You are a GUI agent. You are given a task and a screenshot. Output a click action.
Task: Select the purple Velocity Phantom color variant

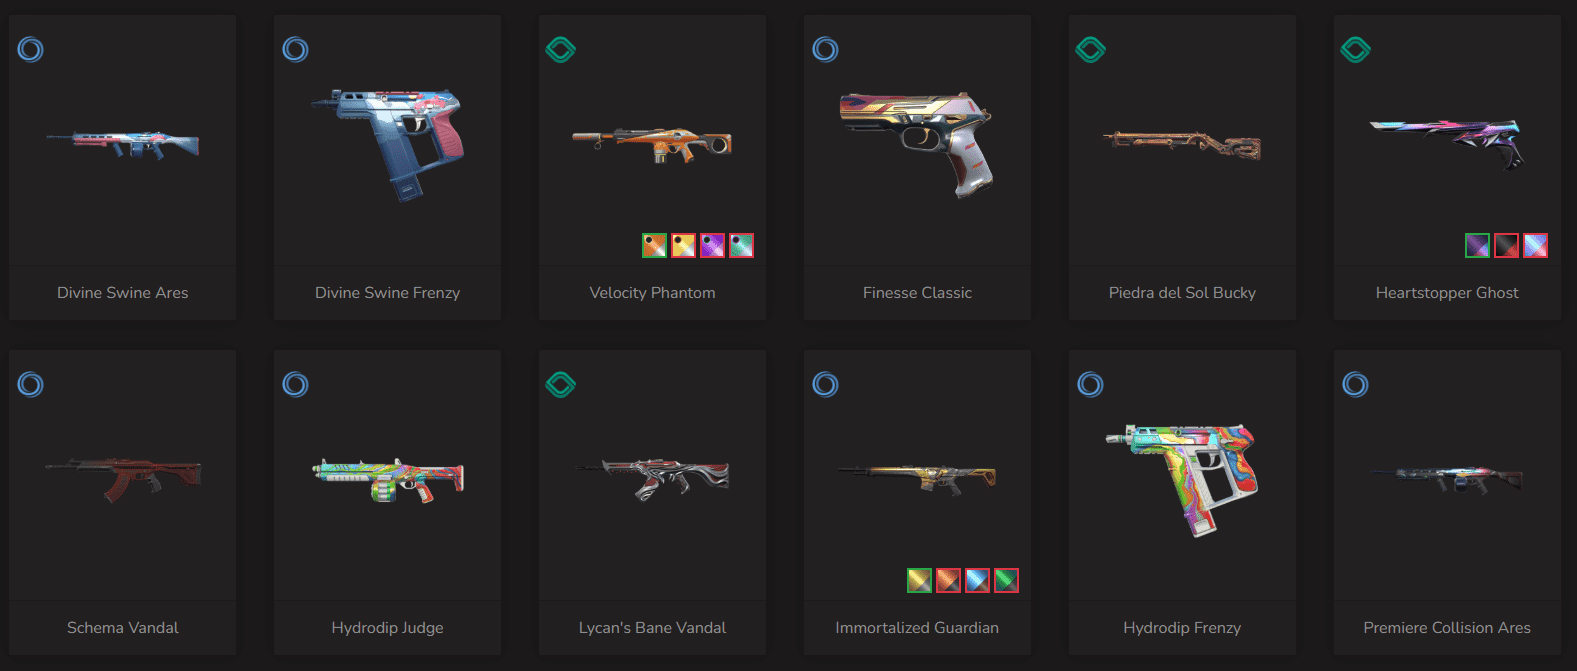click(x=713, y=245)
